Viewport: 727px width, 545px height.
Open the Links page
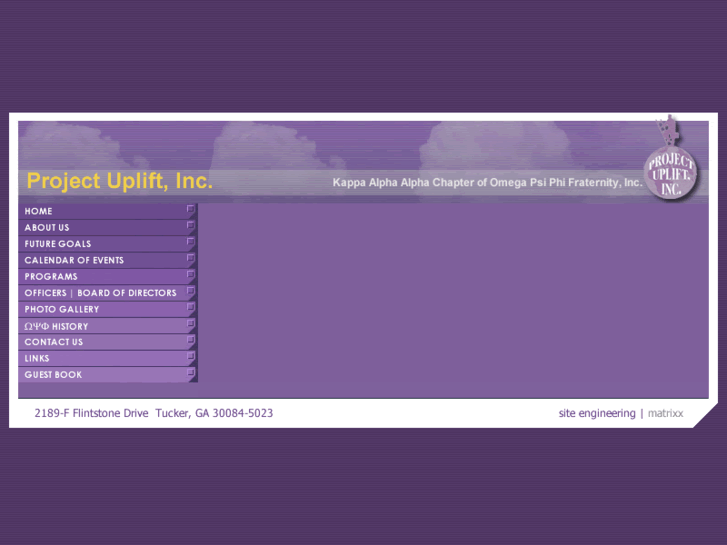108,358
